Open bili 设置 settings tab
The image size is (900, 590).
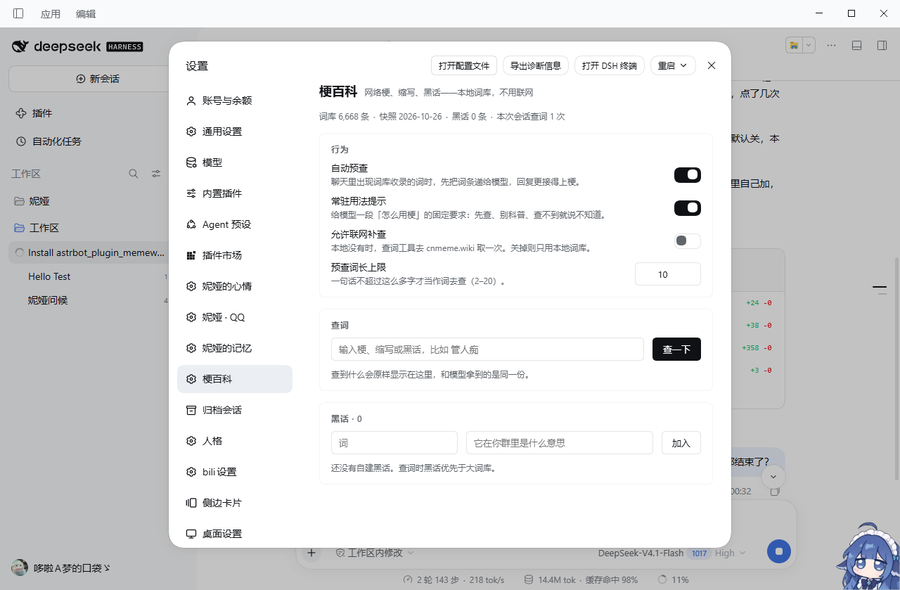(234, 472)
